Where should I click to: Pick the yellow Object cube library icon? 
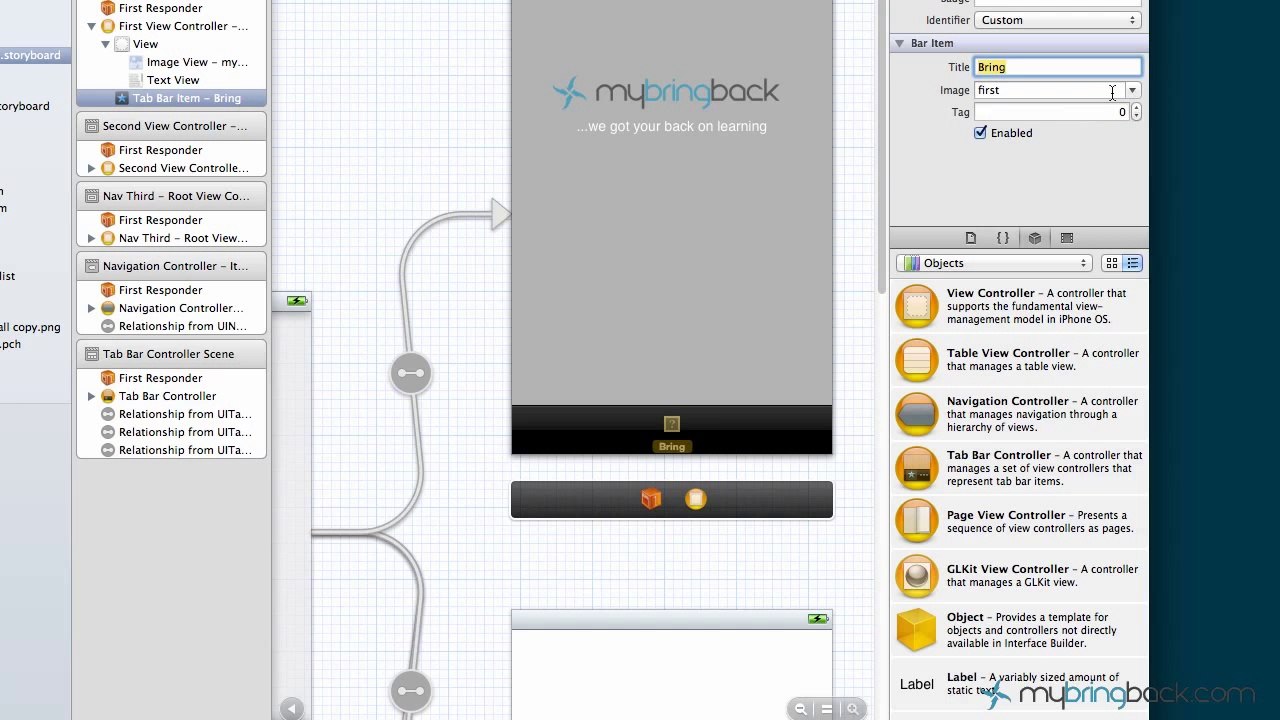[x=917, y=630]
